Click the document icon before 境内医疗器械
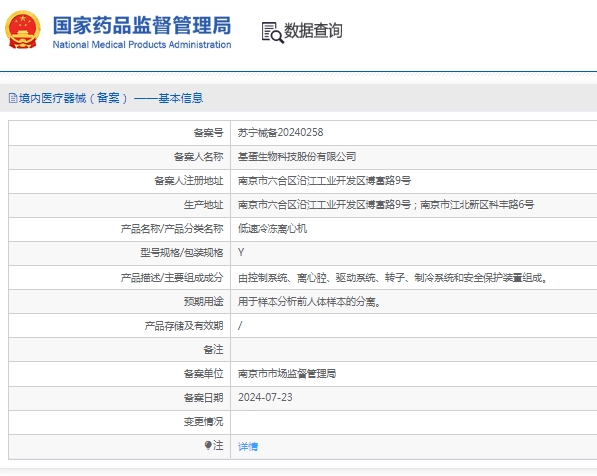 point(13,98)
